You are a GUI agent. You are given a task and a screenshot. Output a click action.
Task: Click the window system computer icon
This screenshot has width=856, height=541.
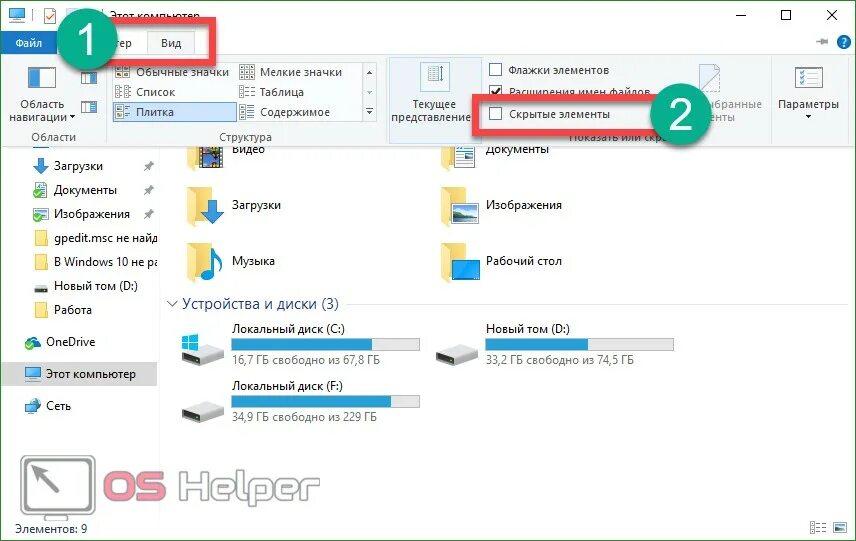pos(17,16)
